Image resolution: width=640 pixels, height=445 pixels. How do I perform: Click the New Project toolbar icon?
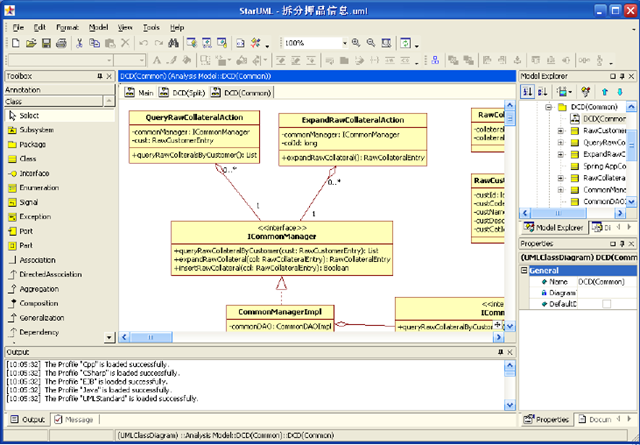pos(15,43)
